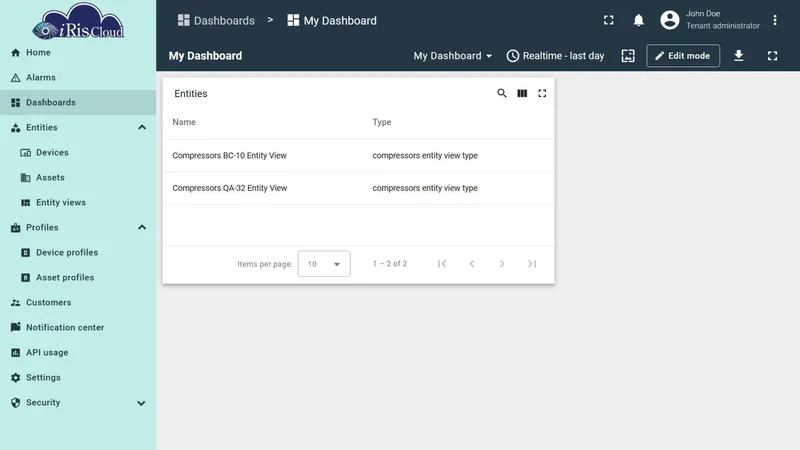The image size is (800, 450).
Task: Expand dashboard to fullscreen in the toolbar
Action: (772, 56)
